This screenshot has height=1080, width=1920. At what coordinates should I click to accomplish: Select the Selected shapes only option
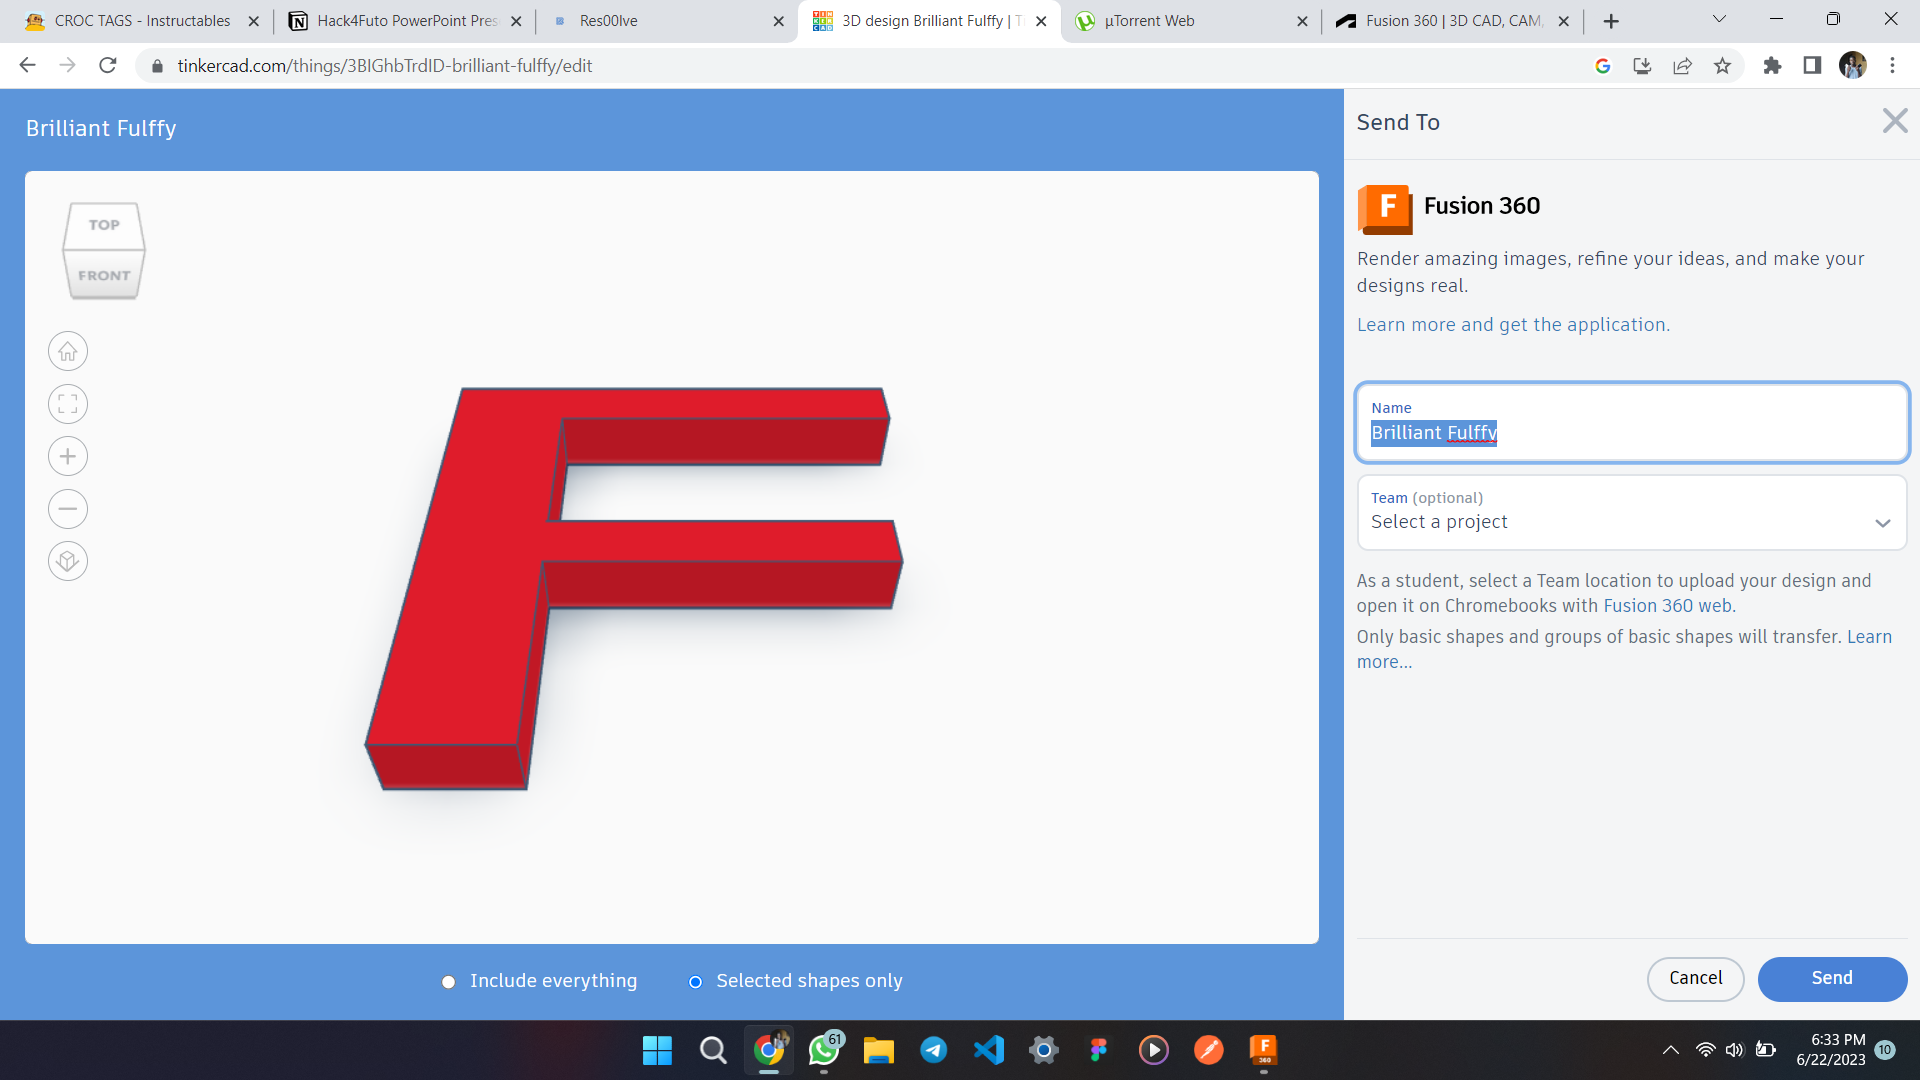tap(695, 982)
